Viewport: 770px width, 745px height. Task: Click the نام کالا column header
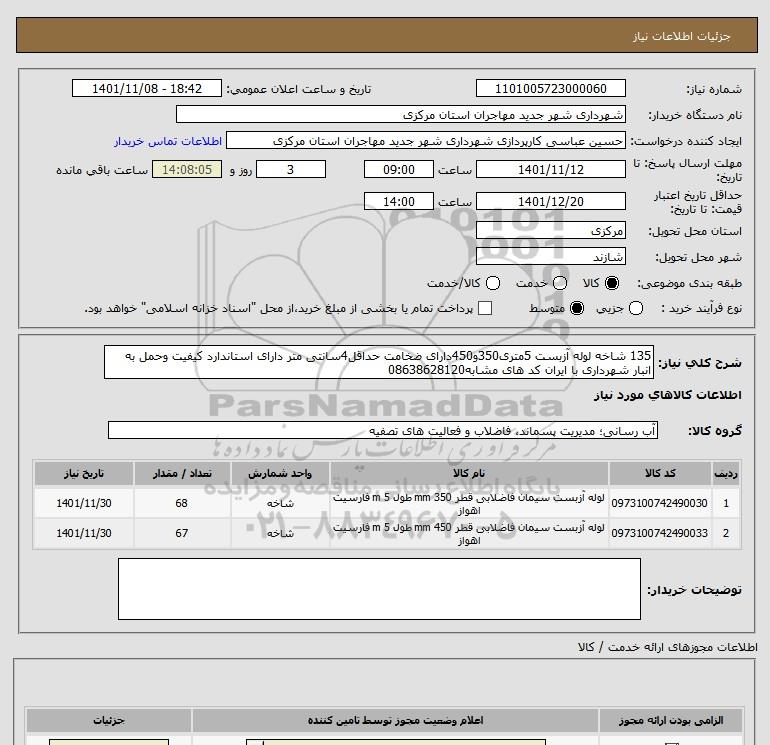coord(469,473)
